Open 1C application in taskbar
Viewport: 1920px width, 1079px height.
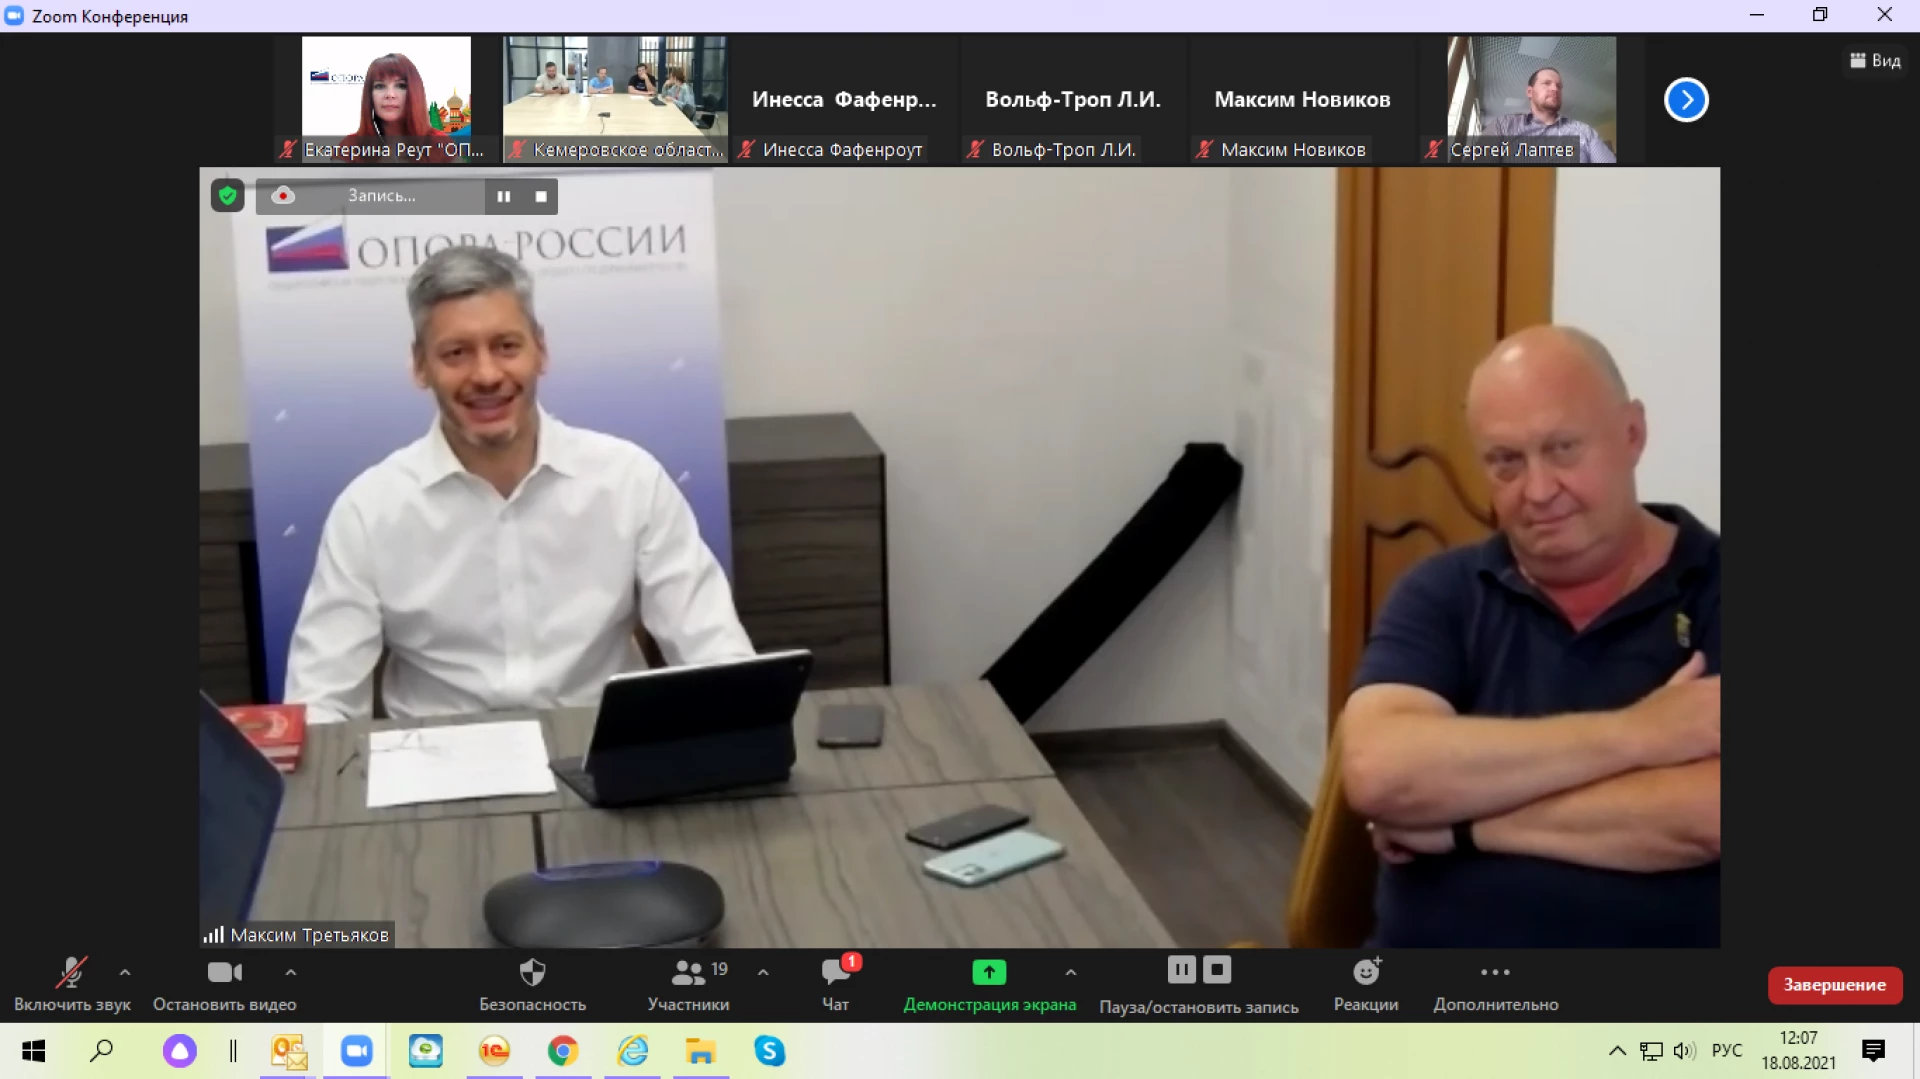pyautogui.click(x=494, y=1051)
